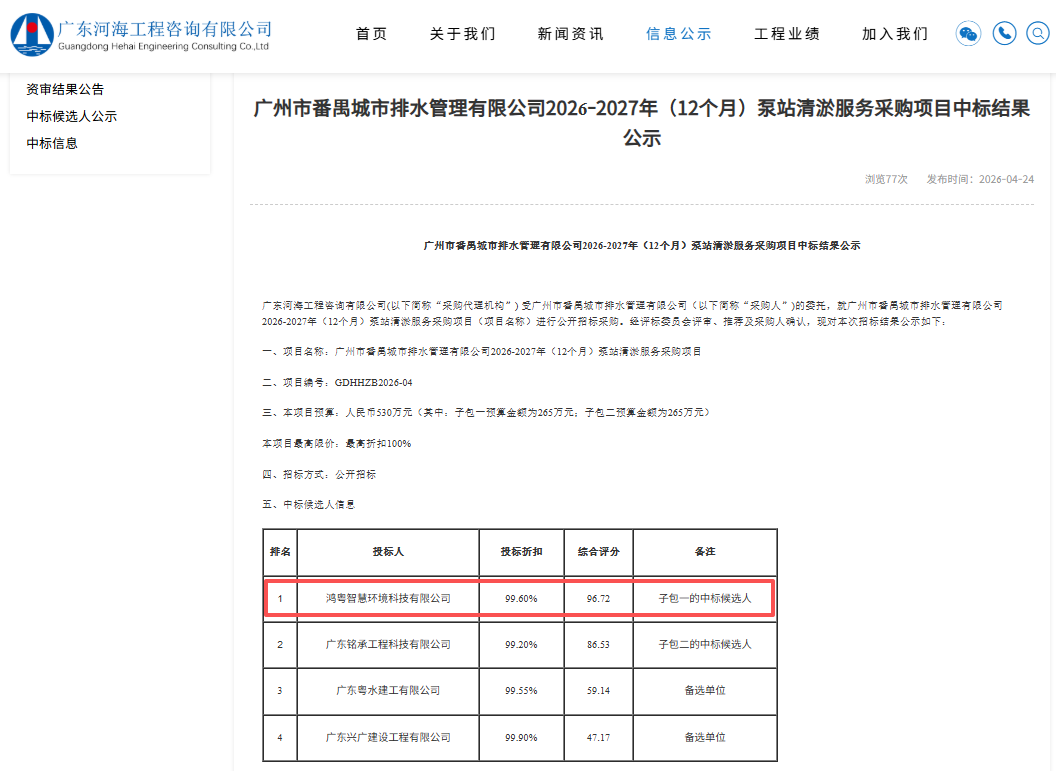Screen dimensions: 1056x771
Task: Click 备选单位 in the rank 4 row
Action: [705, 737]
